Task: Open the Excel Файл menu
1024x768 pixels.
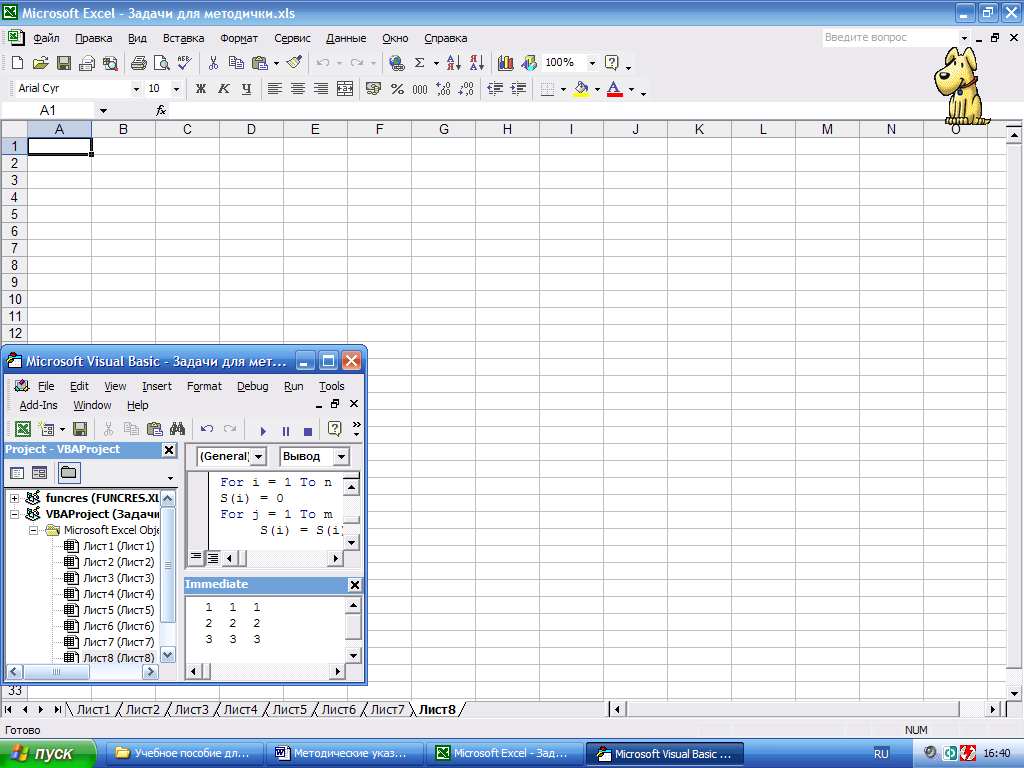Action: [x=46, y=39]
